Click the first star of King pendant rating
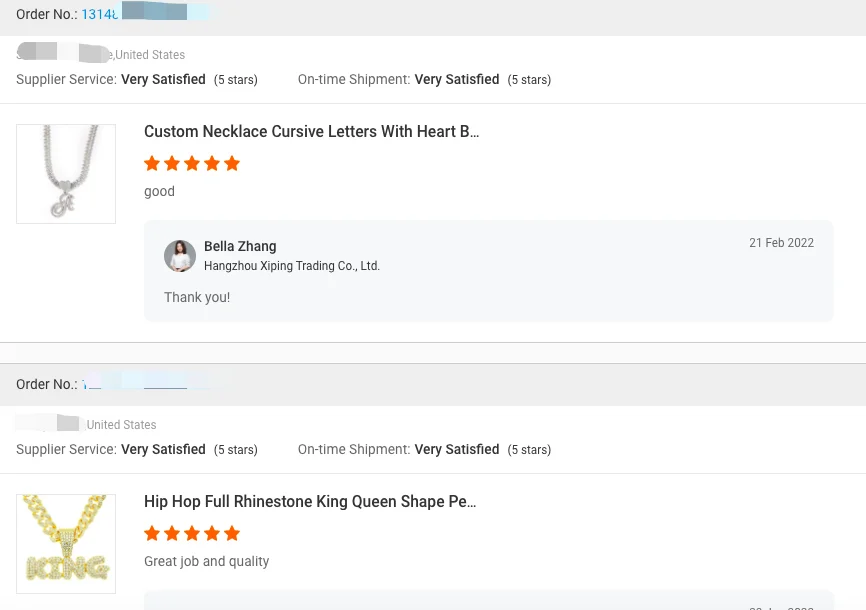Viewport: 866px width, 610px height. point(152,533)
